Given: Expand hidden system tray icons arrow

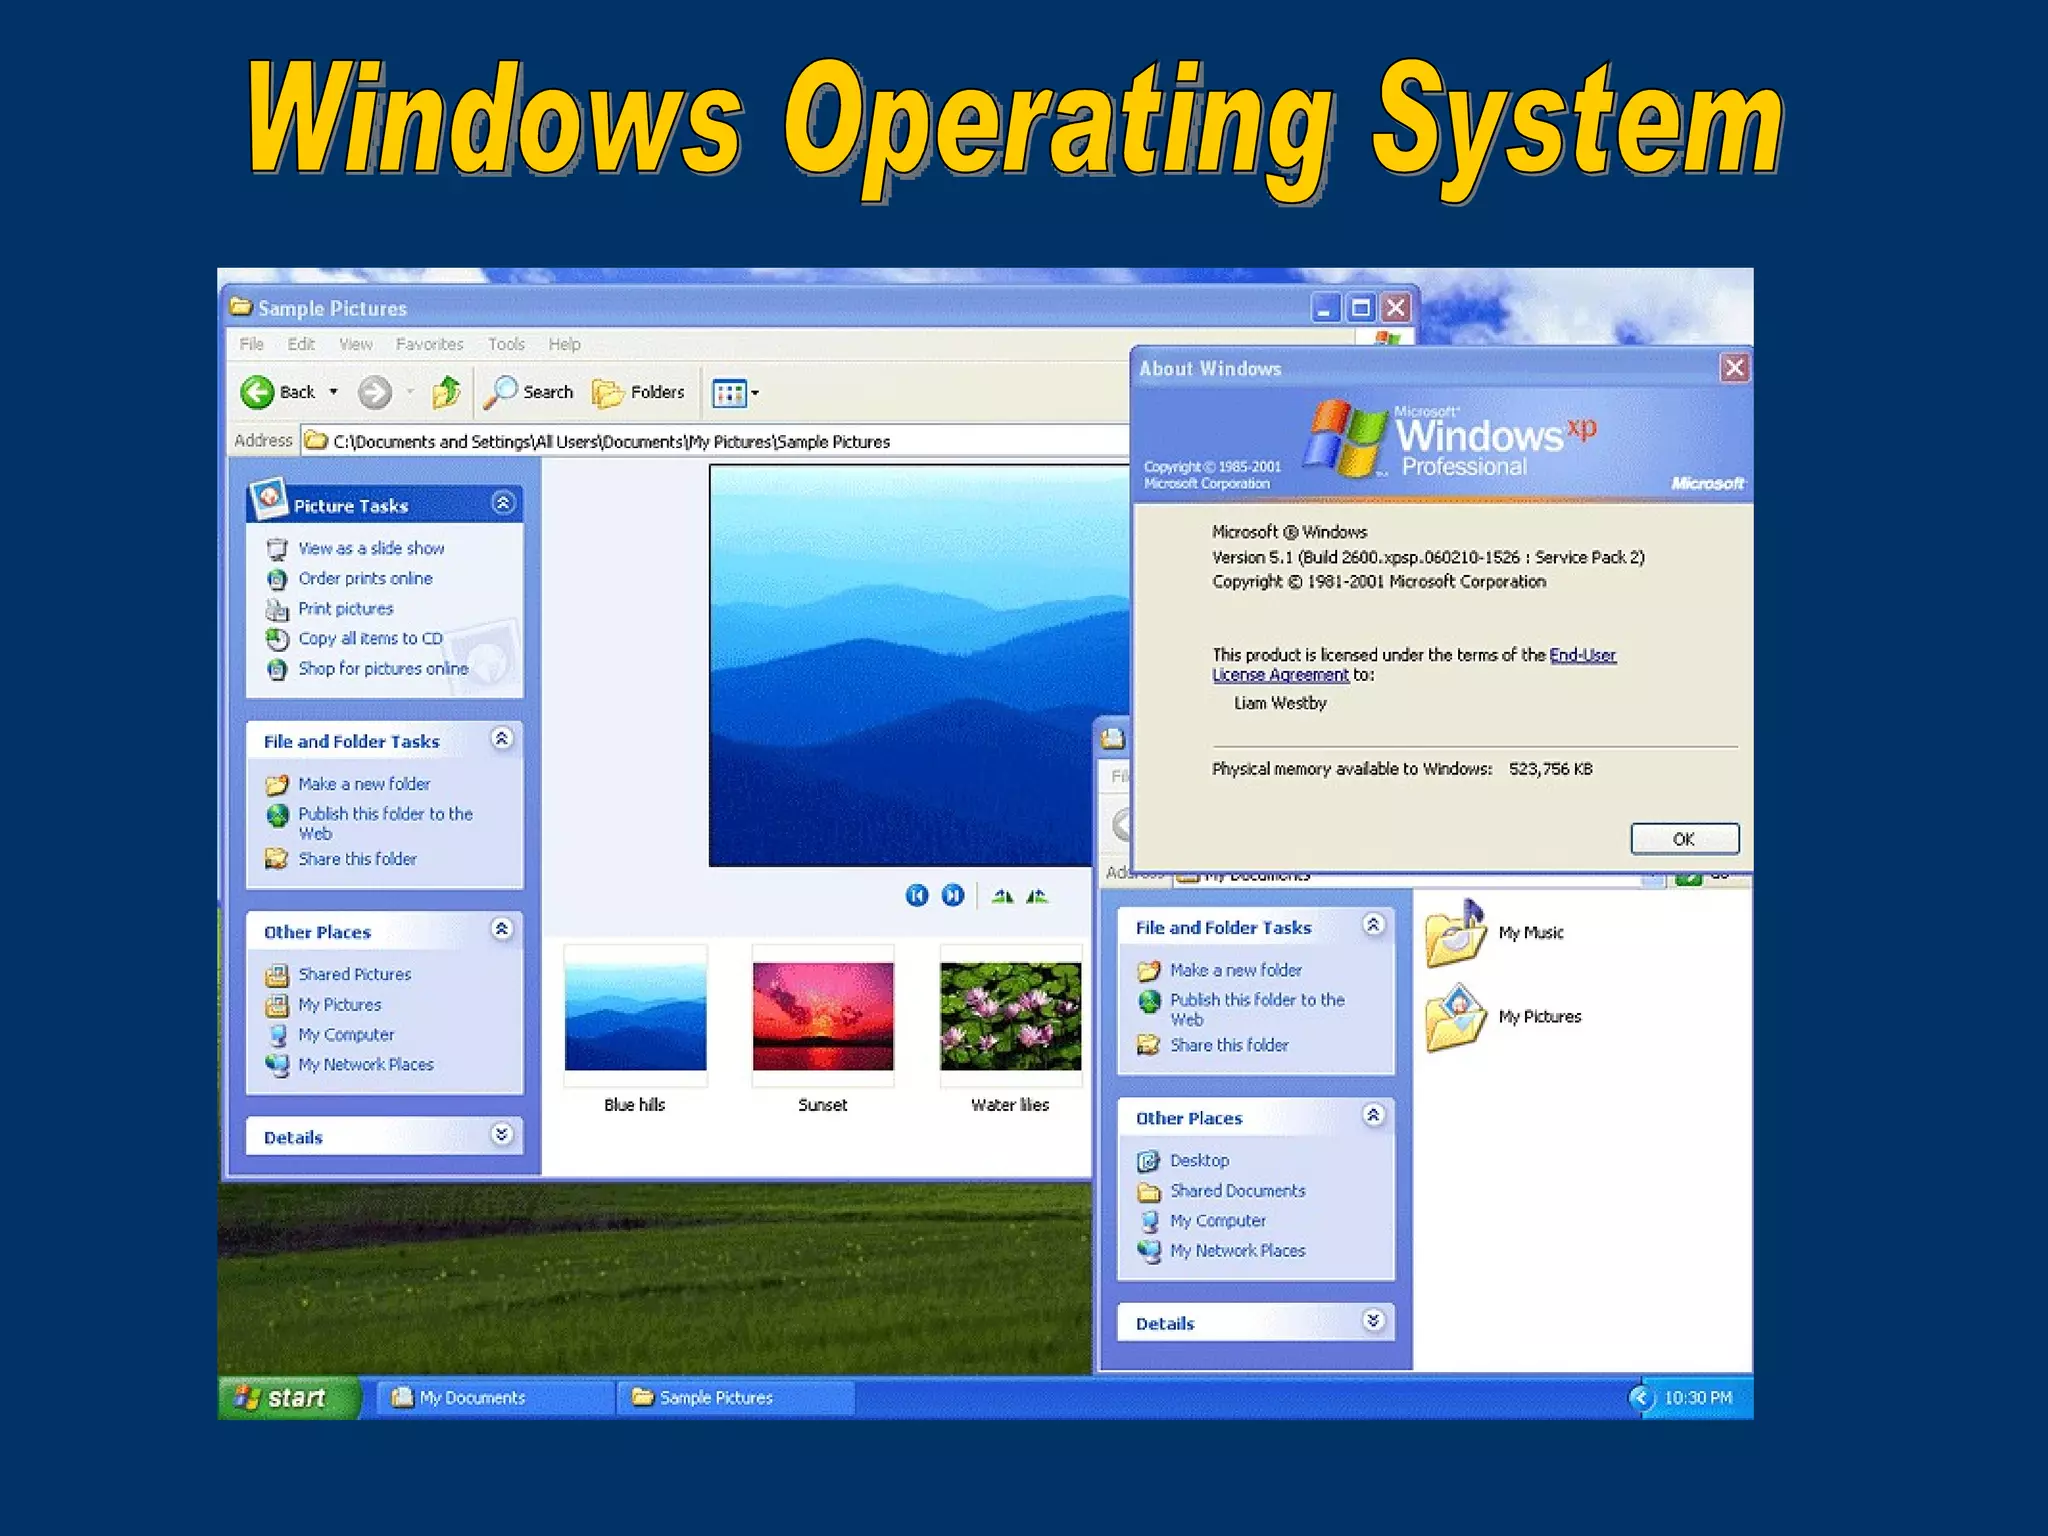Looking at the screenshot, I should click(x=1640, y=1398).
